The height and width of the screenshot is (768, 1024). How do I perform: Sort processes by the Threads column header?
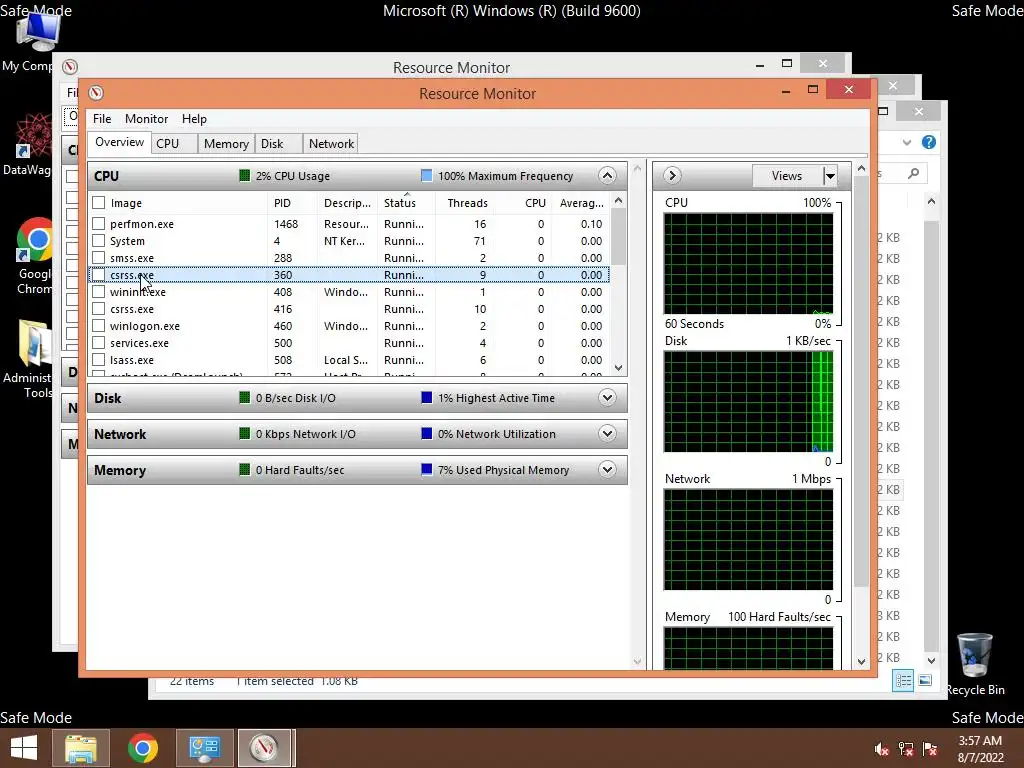(x=466, y=203)
